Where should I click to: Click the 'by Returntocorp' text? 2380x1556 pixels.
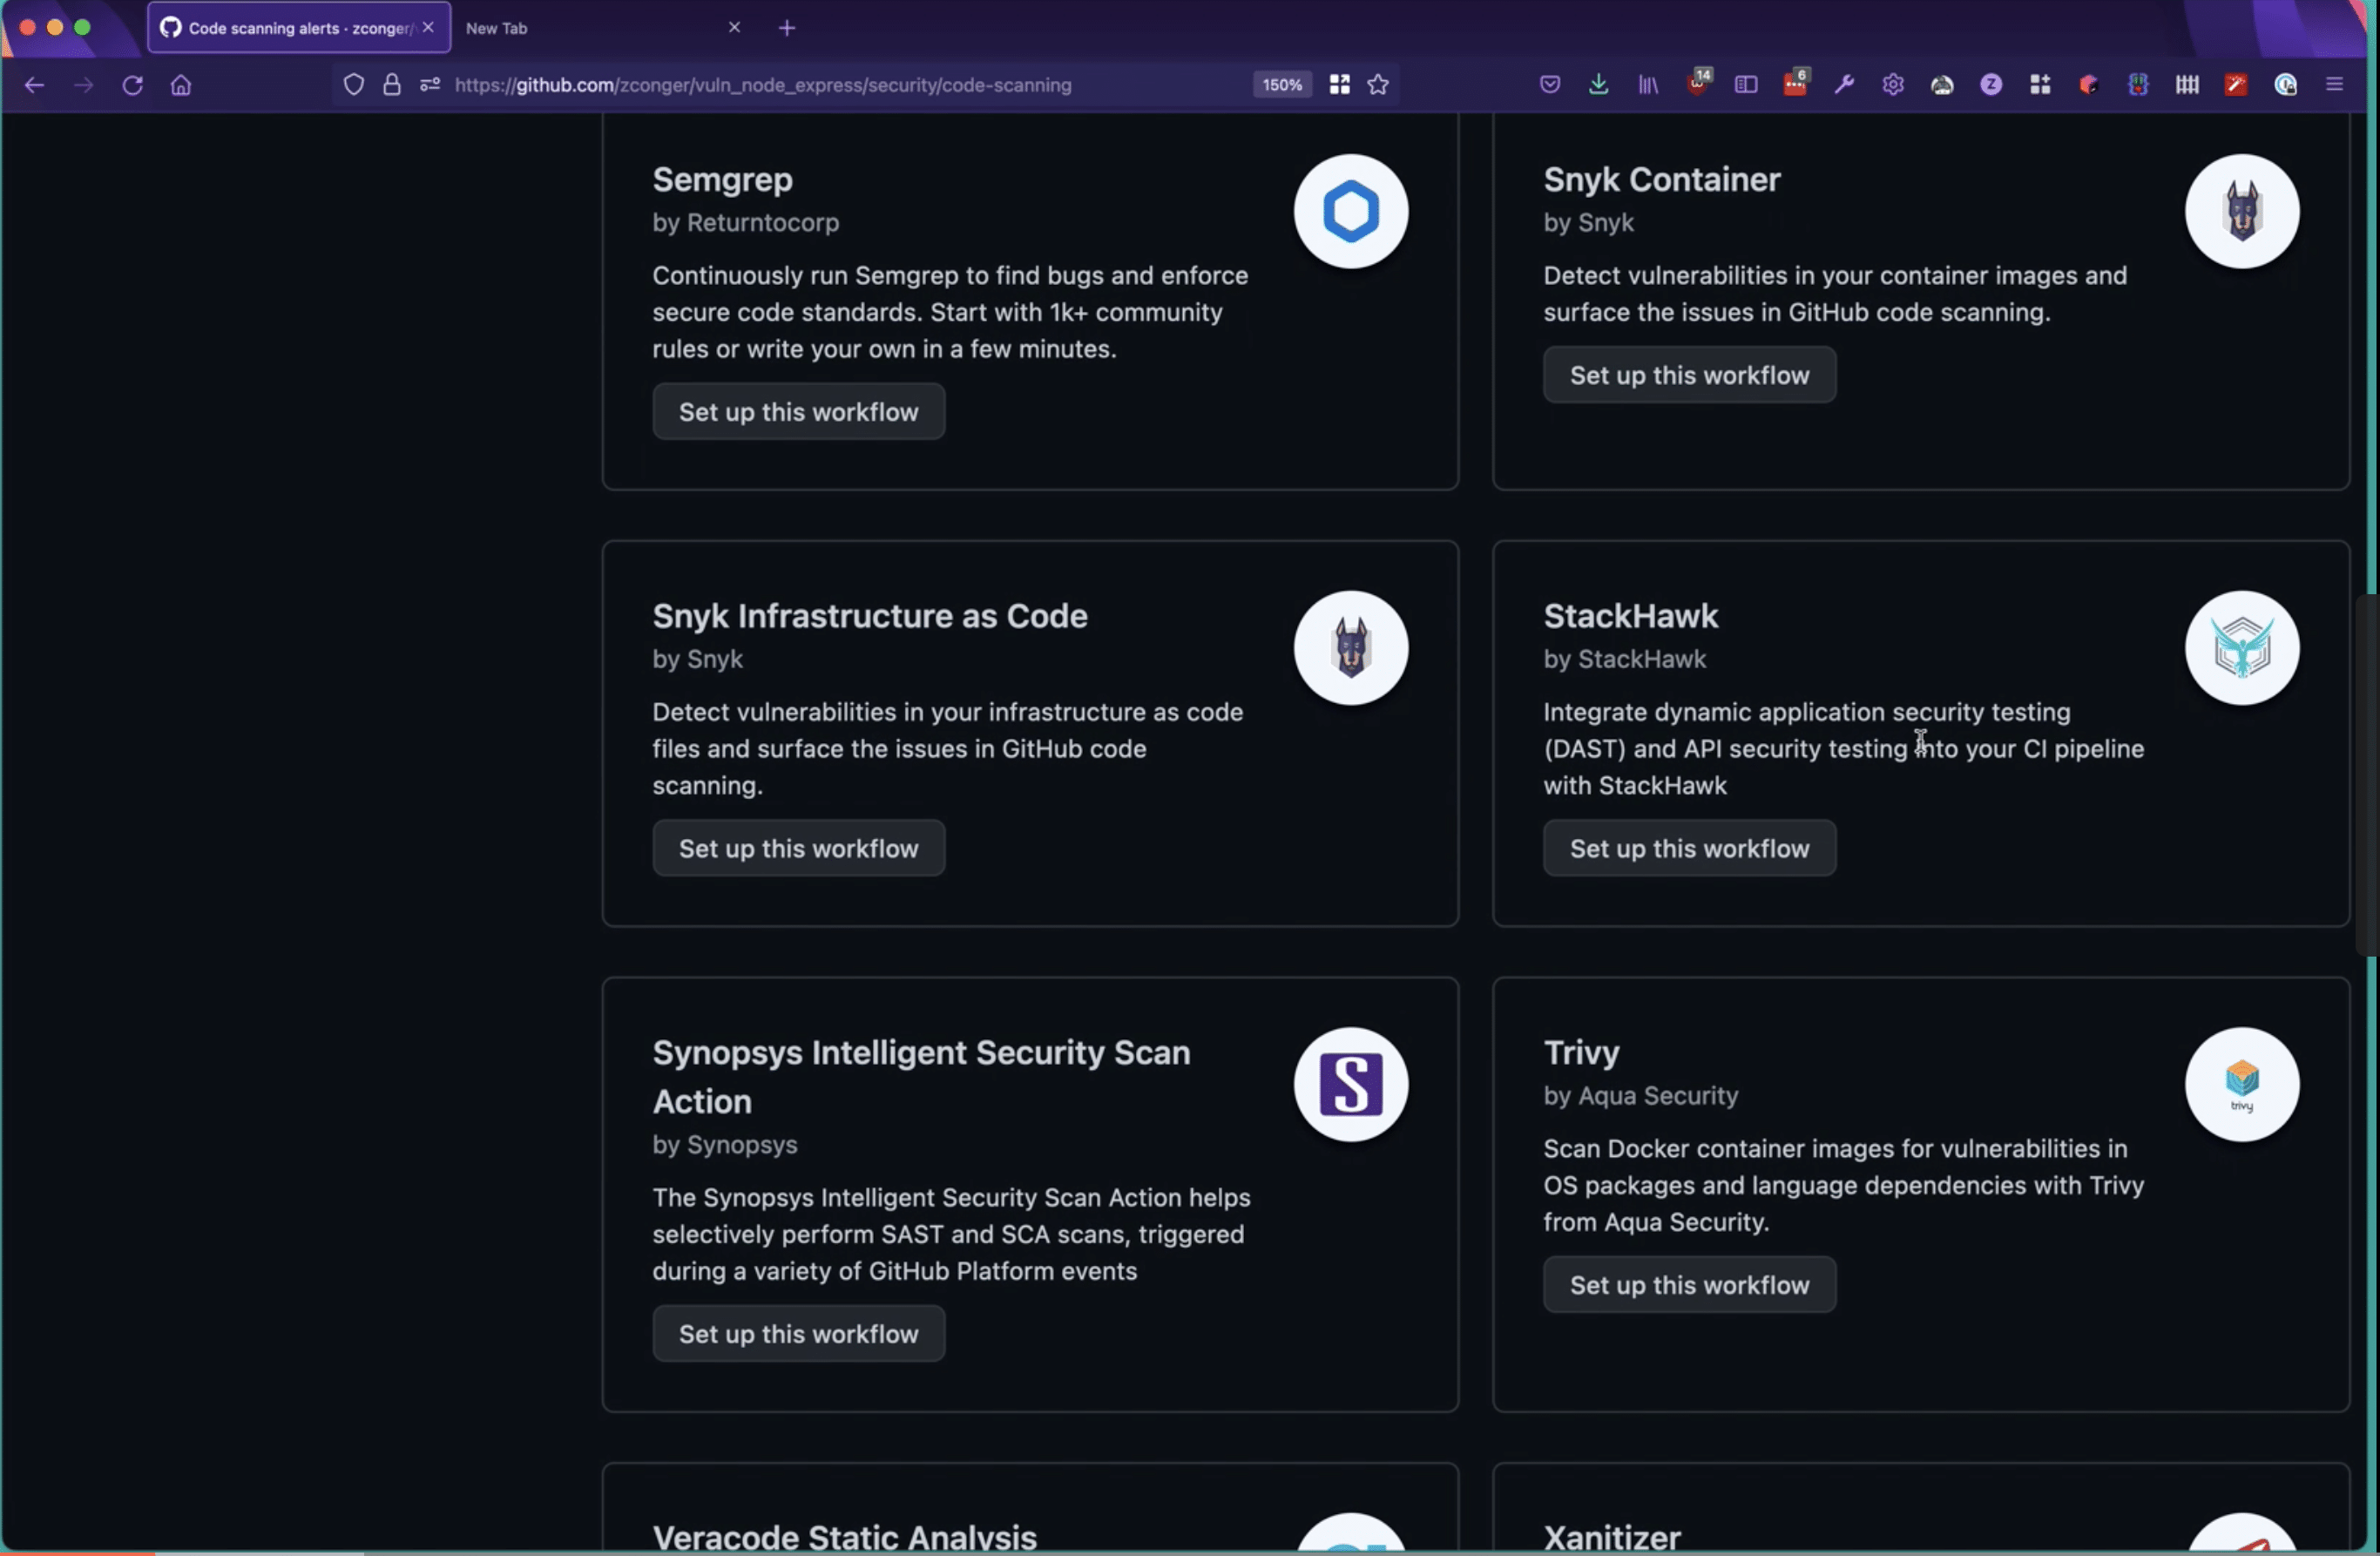click(746, 223)
